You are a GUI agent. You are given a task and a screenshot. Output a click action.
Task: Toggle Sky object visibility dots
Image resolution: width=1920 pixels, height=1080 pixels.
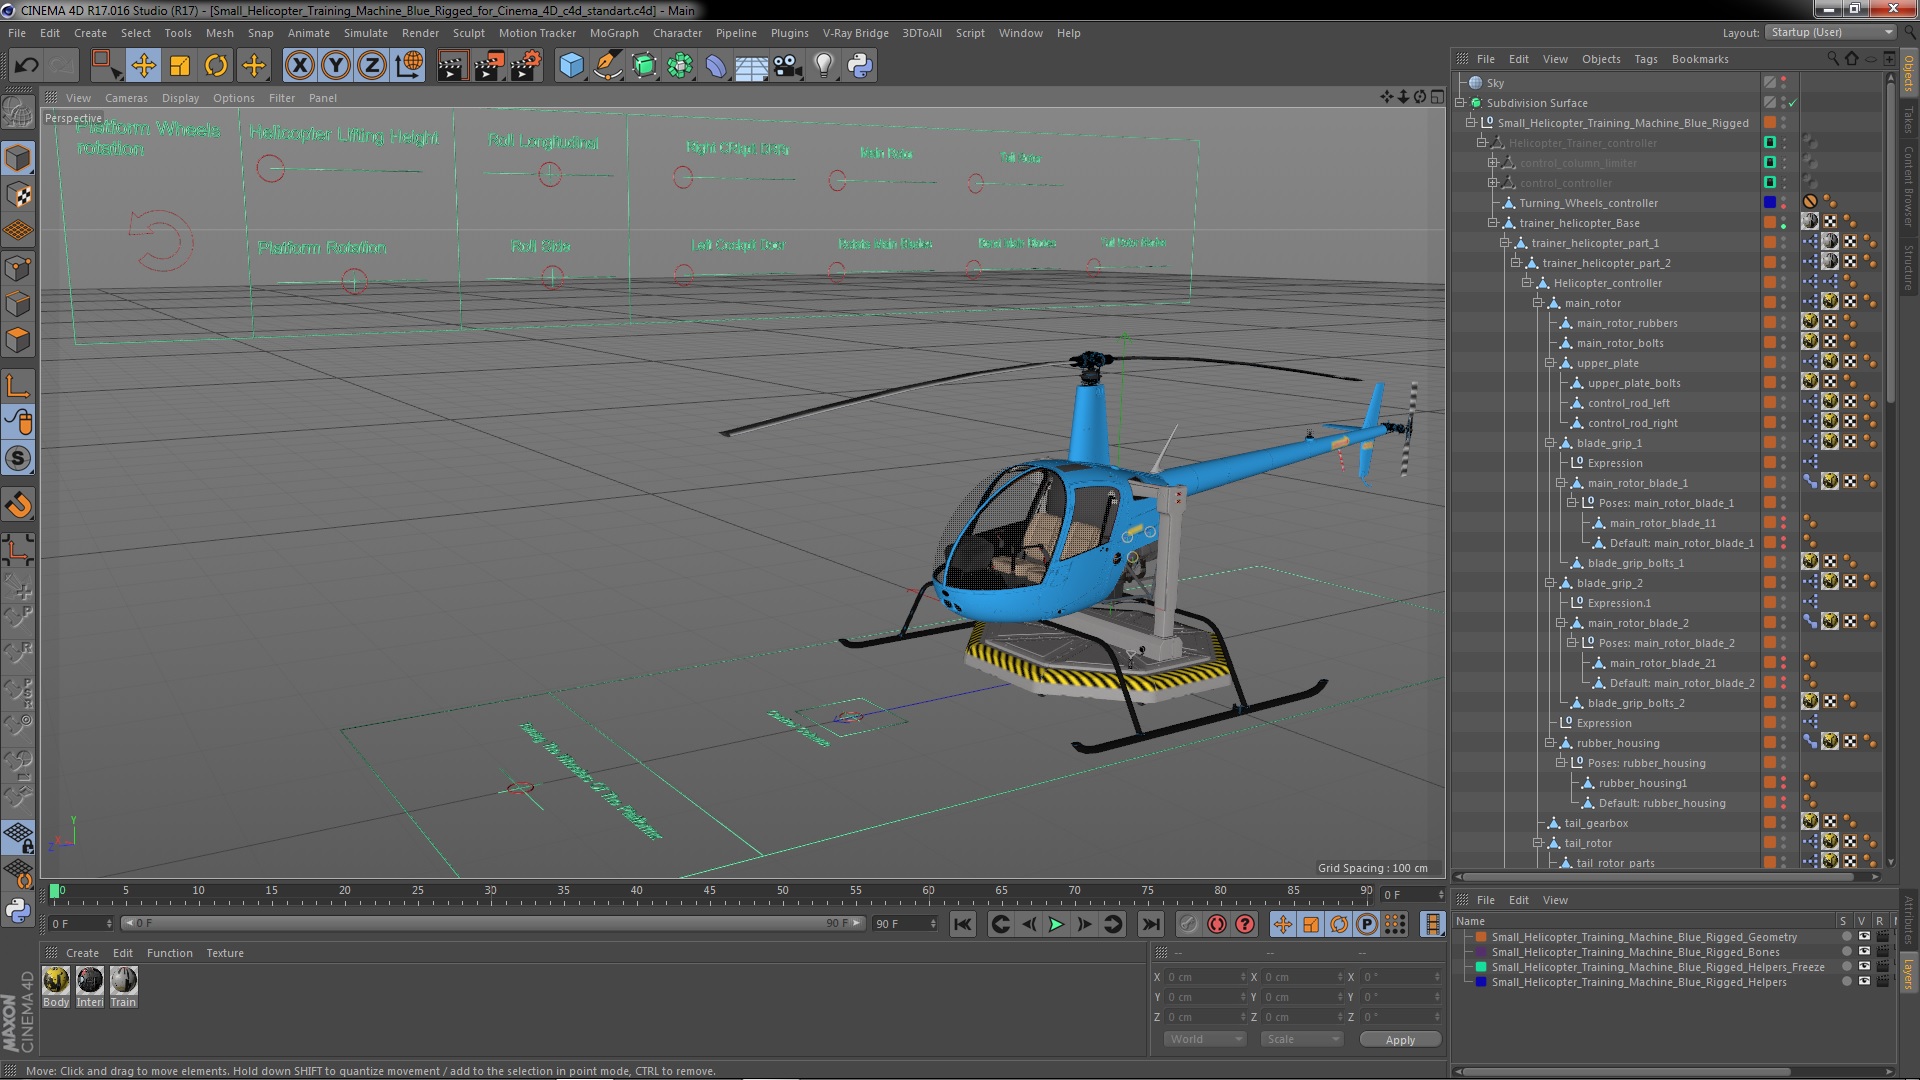point(1783,83)
